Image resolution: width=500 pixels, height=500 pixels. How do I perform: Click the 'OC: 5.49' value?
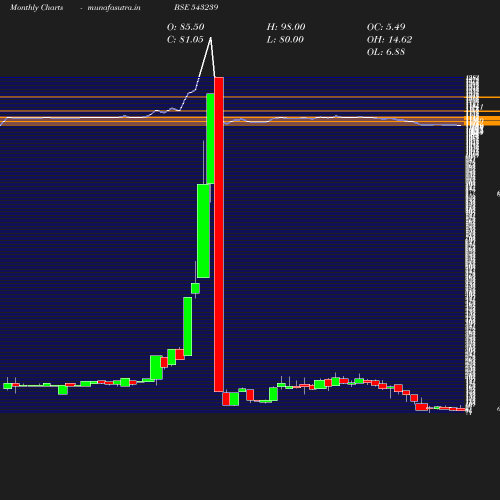tap(386, 27)
